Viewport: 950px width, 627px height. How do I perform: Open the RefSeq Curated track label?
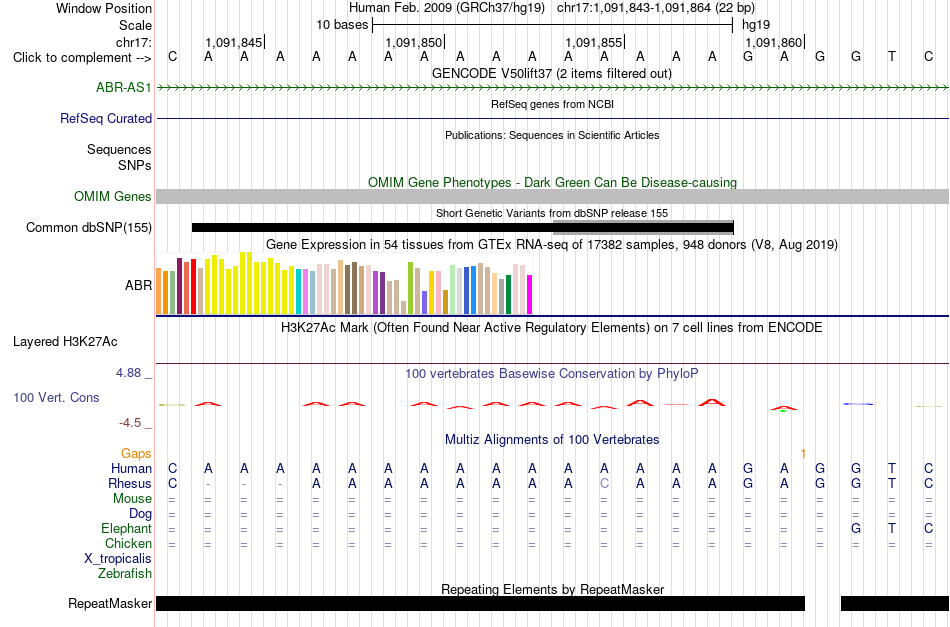coord(105,118)
